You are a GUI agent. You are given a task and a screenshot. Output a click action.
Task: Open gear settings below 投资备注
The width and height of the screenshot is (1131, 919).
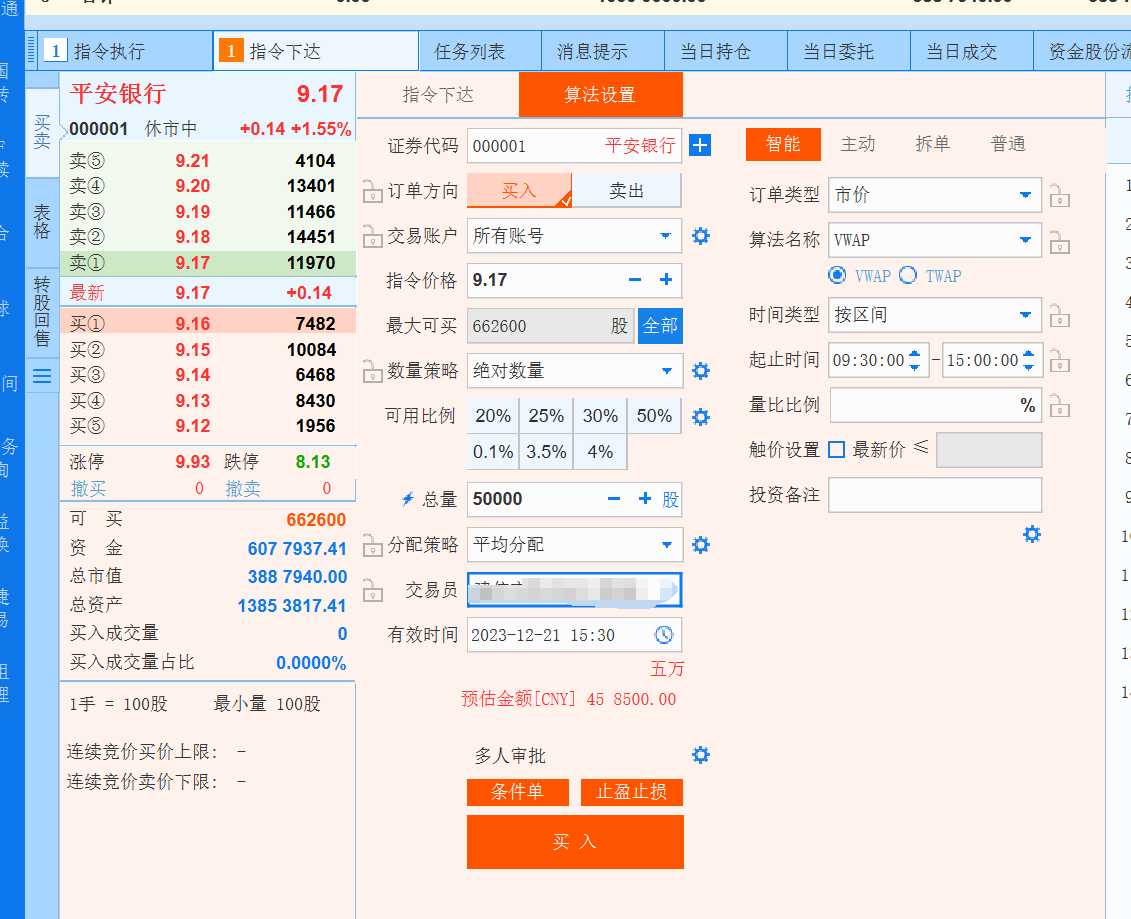coord(1032,535)
